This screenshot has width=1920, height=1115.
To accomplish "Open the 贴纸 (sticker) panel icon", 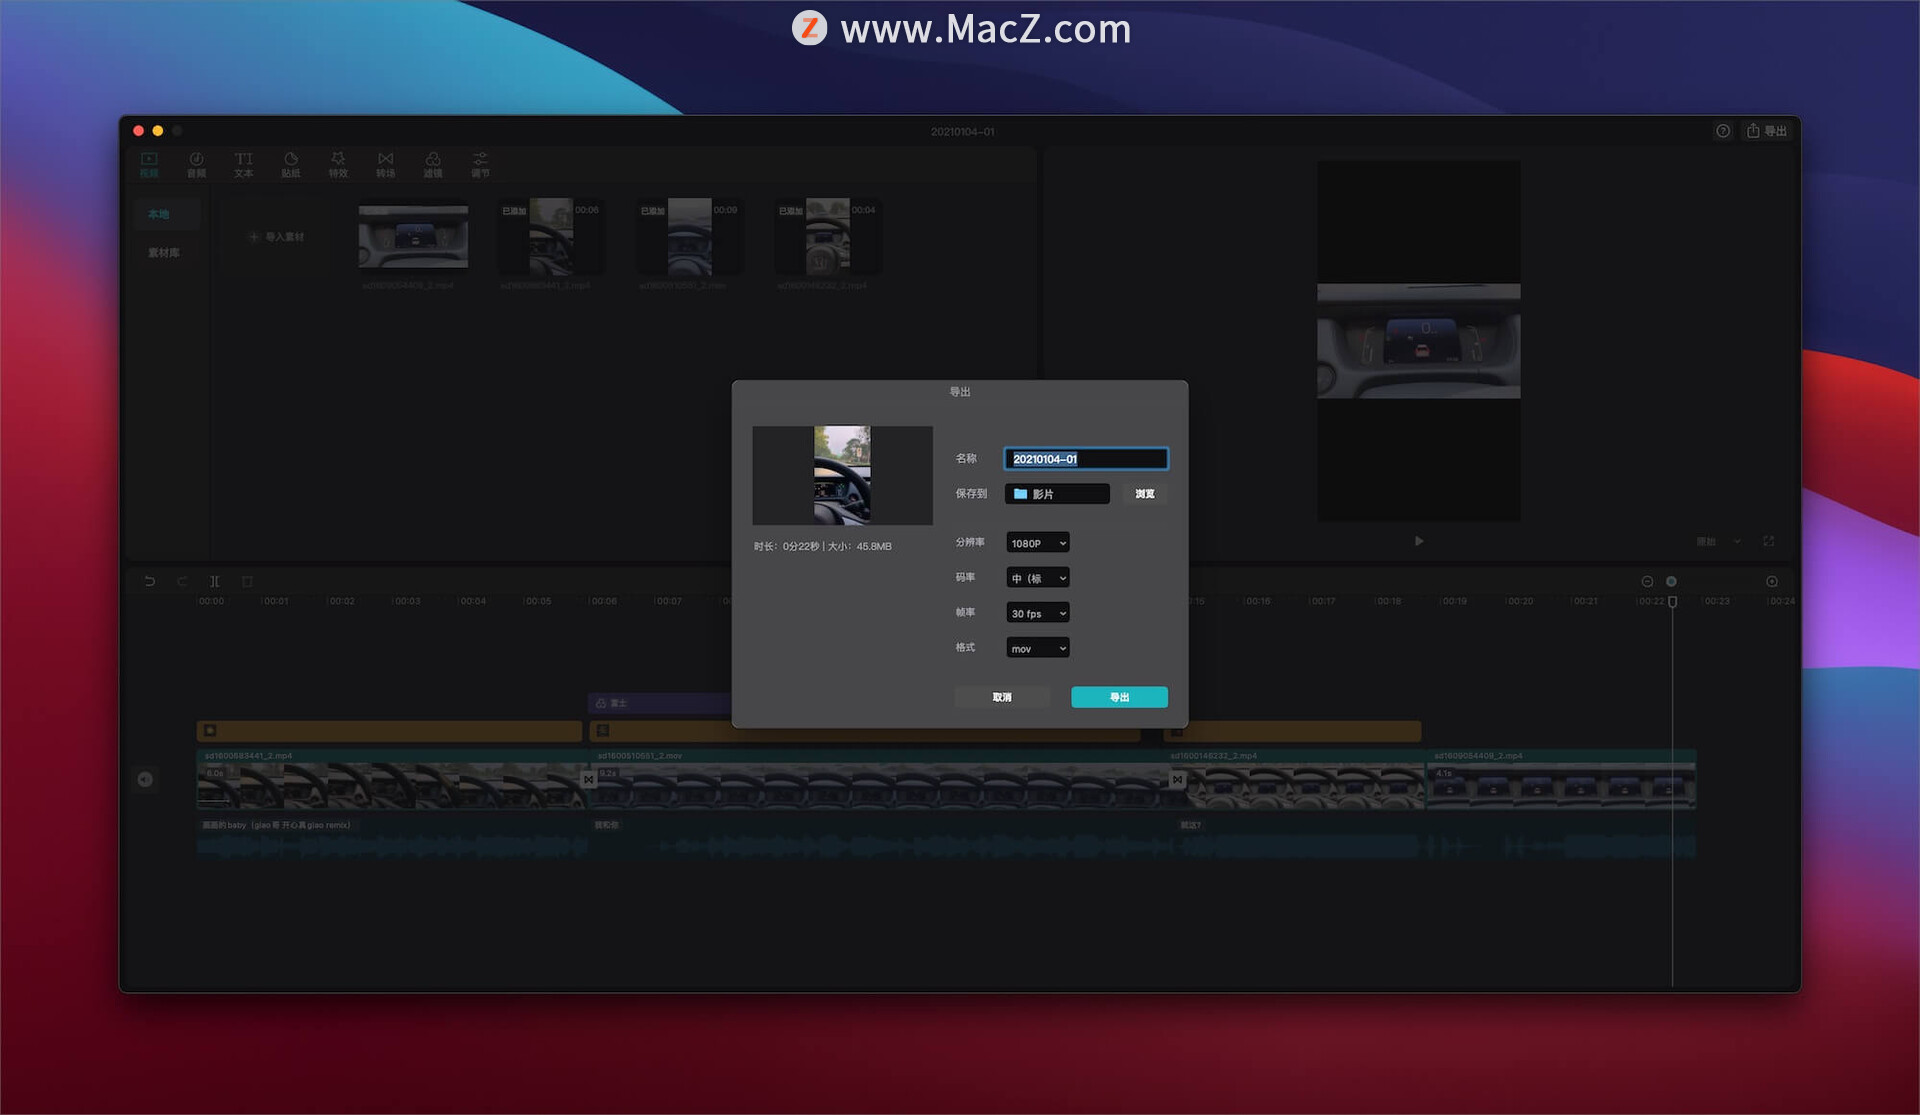I will 290,164.
